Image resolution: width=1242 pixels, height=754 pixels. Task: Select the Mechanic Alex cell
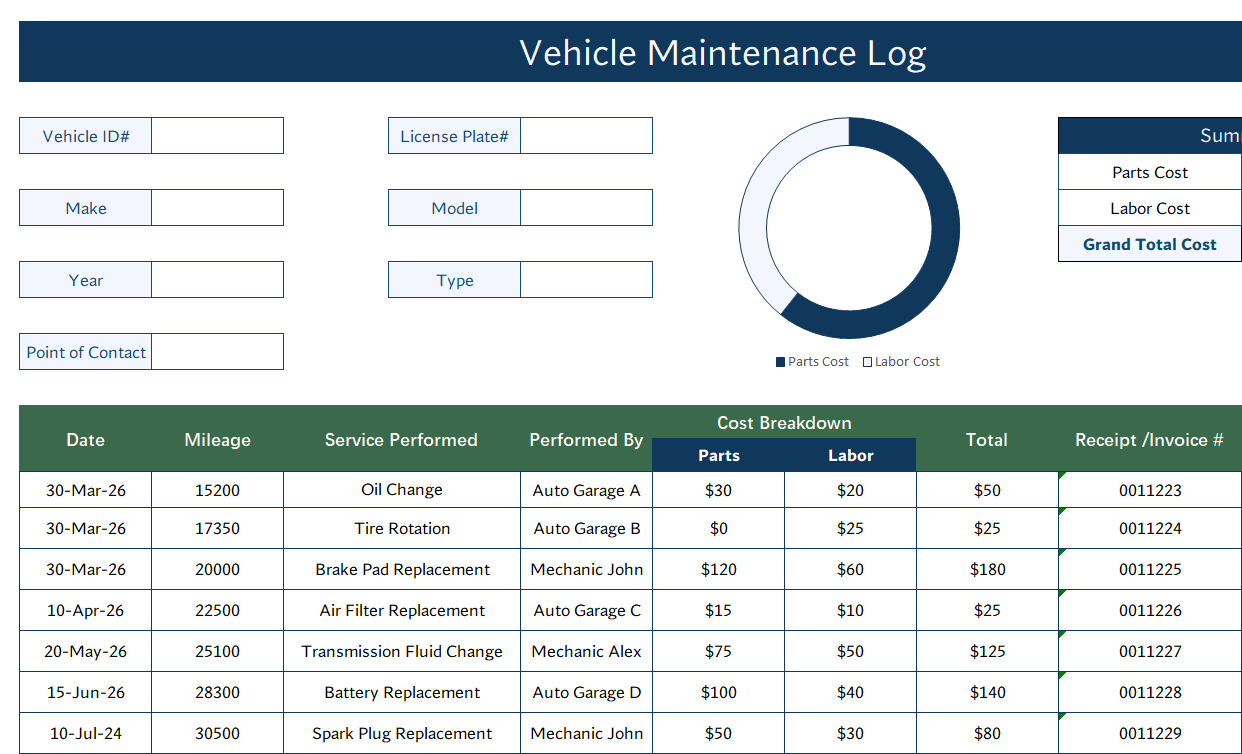(x=586, y=651)
